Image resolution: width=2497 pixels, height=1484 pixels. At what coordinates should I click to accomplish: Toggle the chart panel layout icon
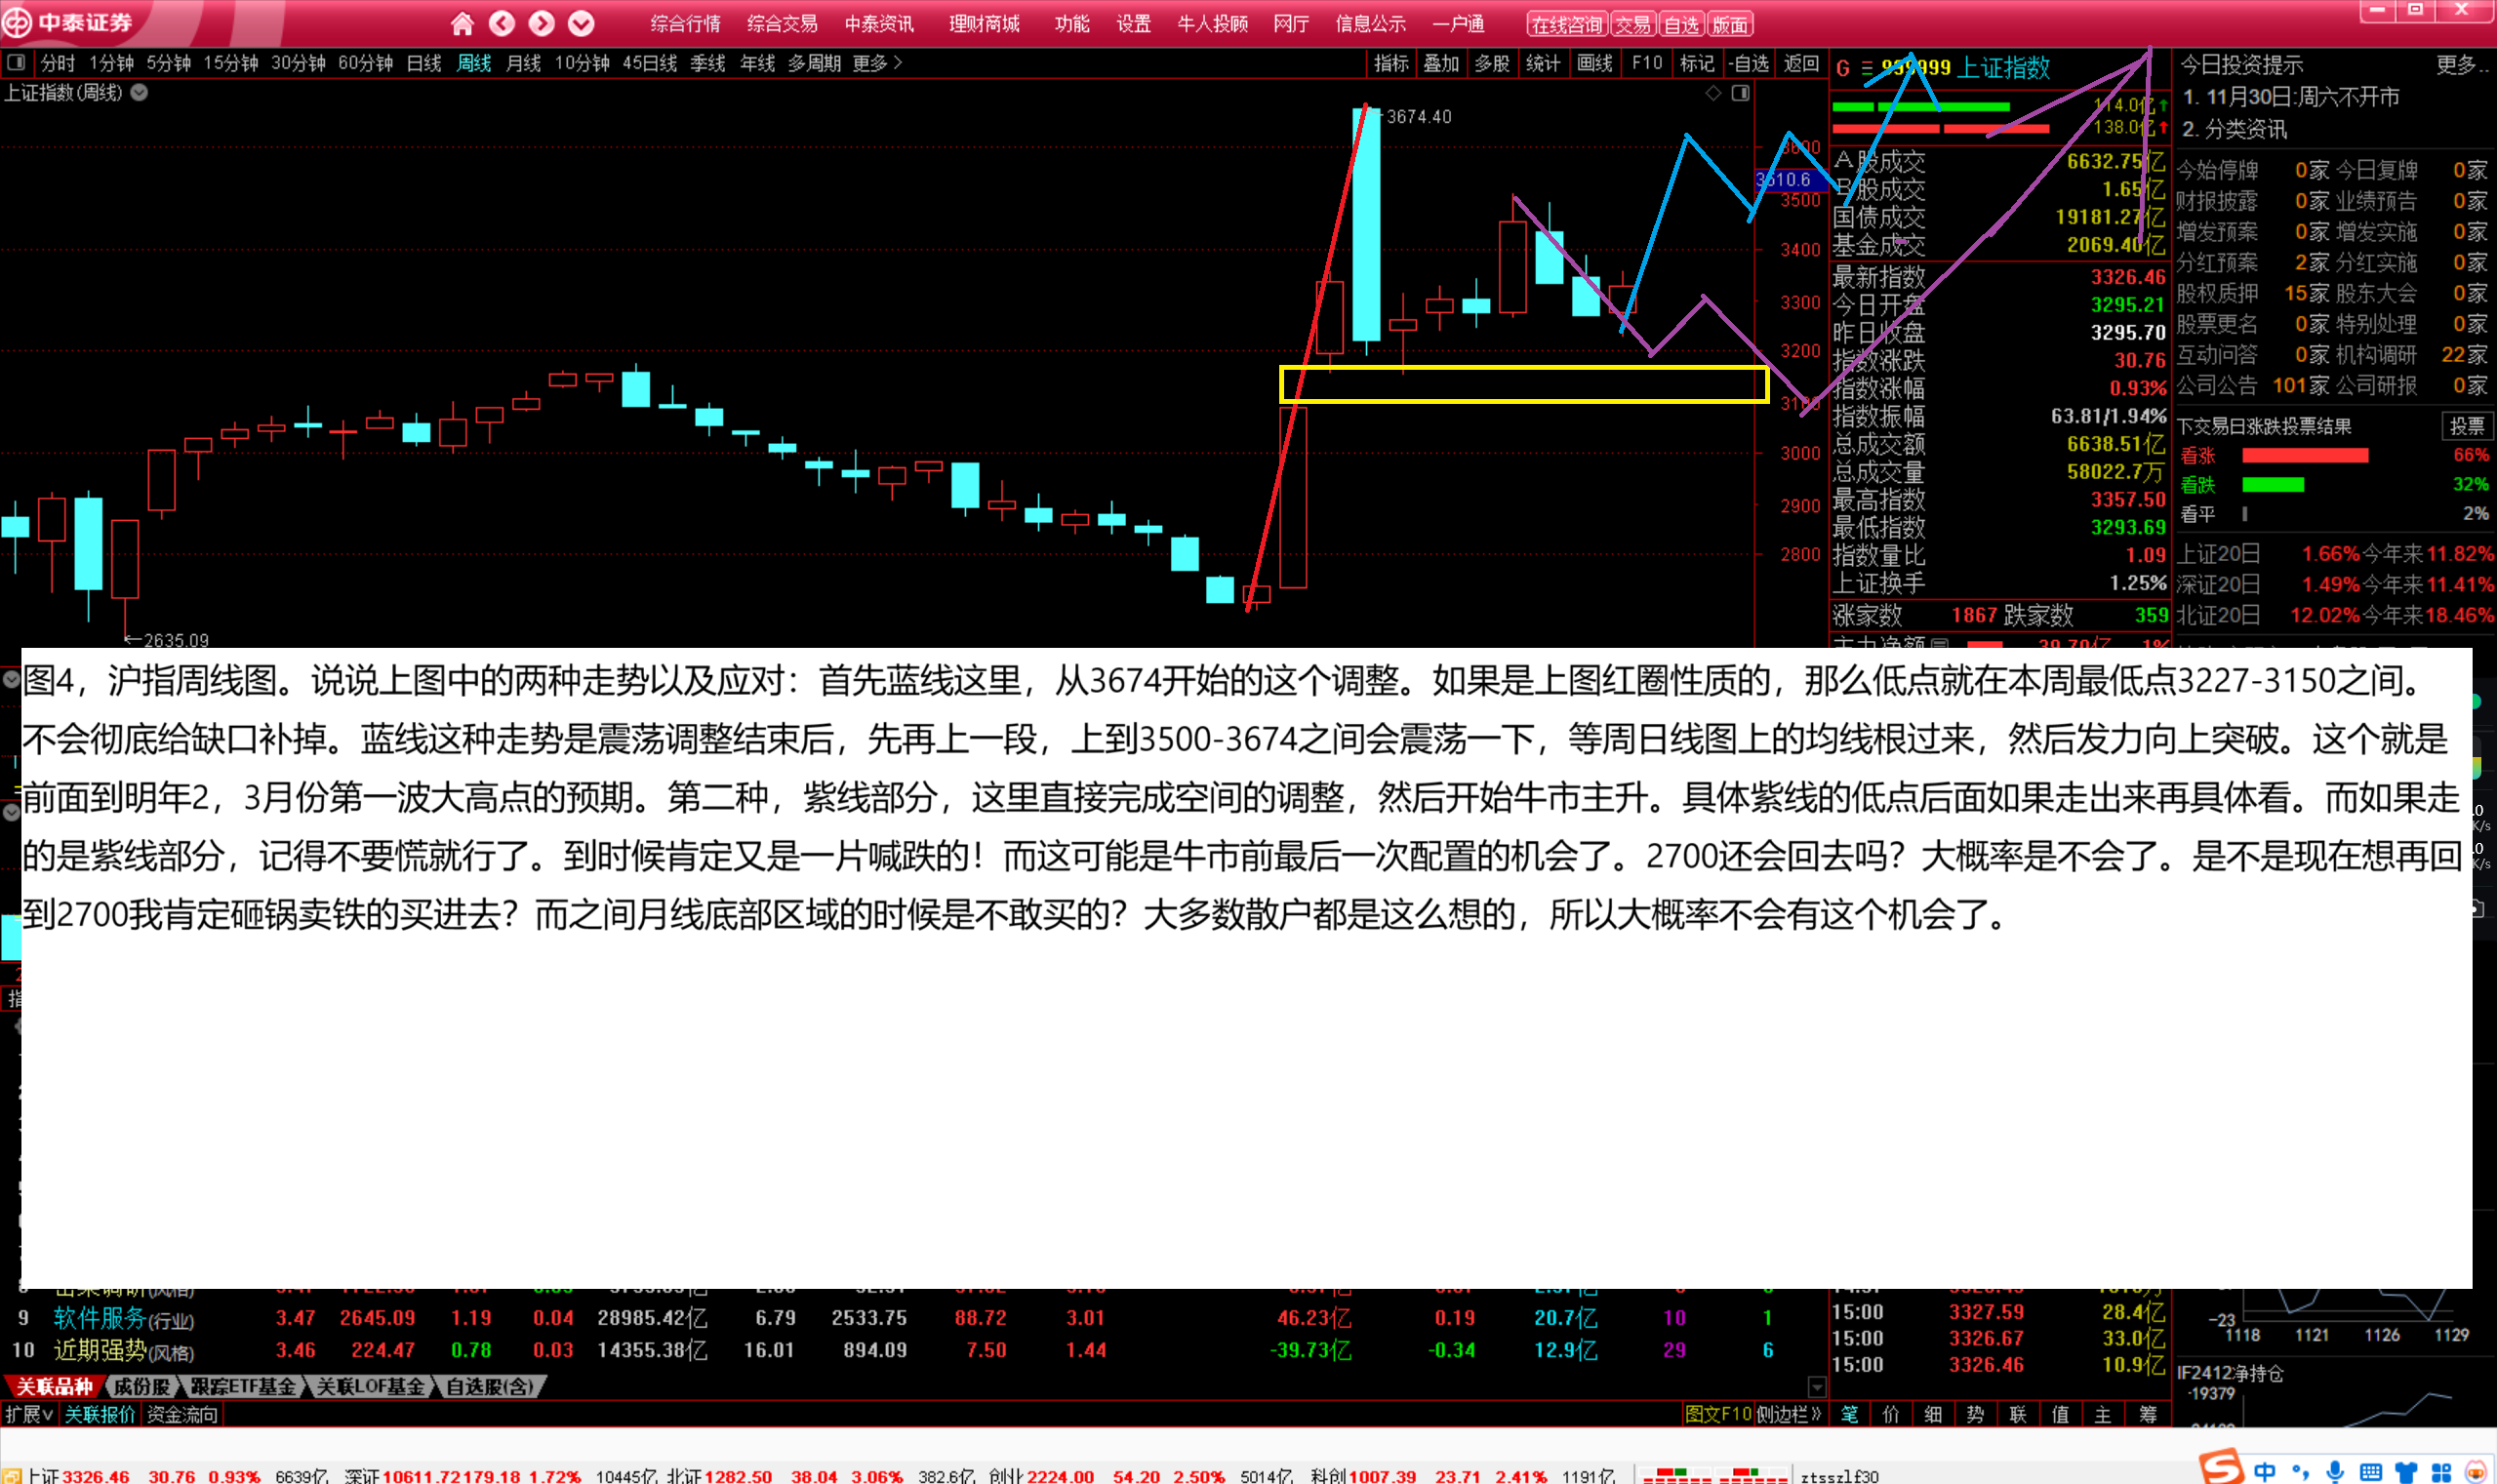click(x=1740, y=92)
